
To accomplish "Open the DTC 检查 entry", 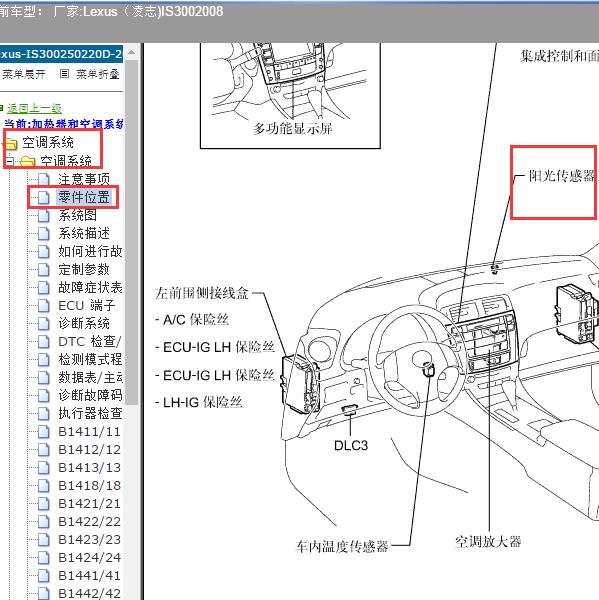I will (90, 341).
